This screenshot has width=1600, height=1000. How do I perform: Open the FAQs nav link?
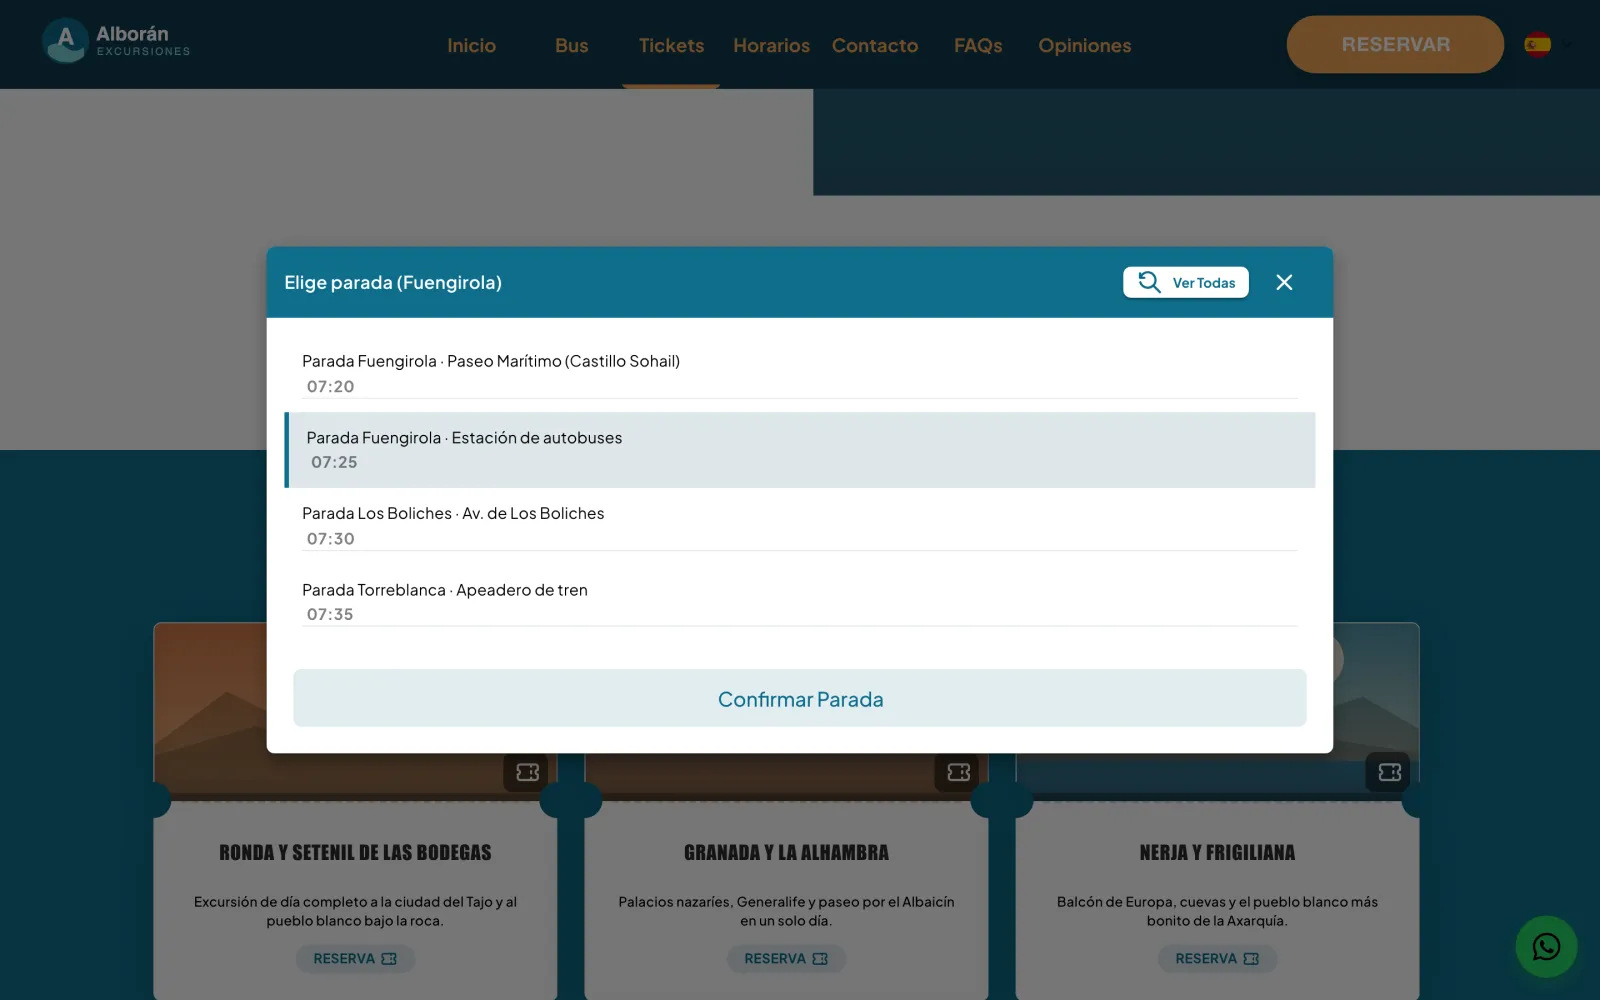click(x=978, y=46)
